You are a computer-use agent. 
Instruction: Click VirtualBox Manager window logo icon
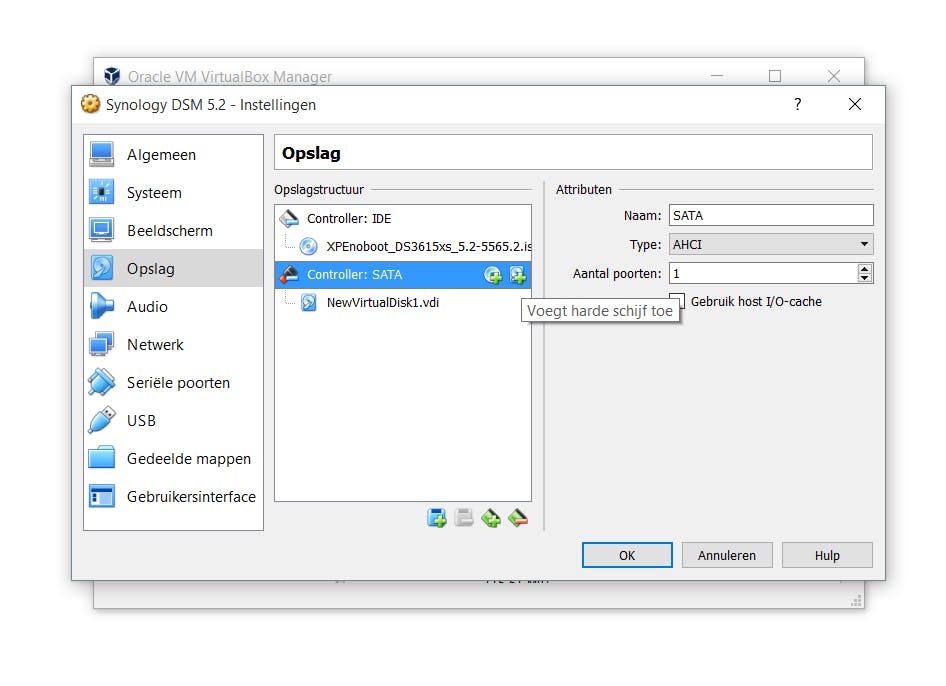pyautogui.click(x=112, y=75)
